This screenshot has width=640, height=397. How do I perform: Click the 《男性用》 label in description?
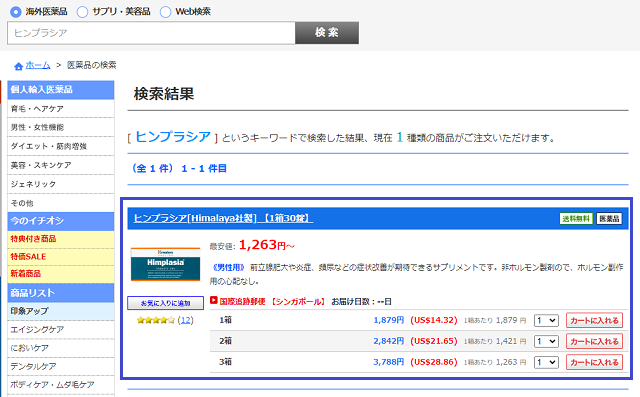click(229, 268)
